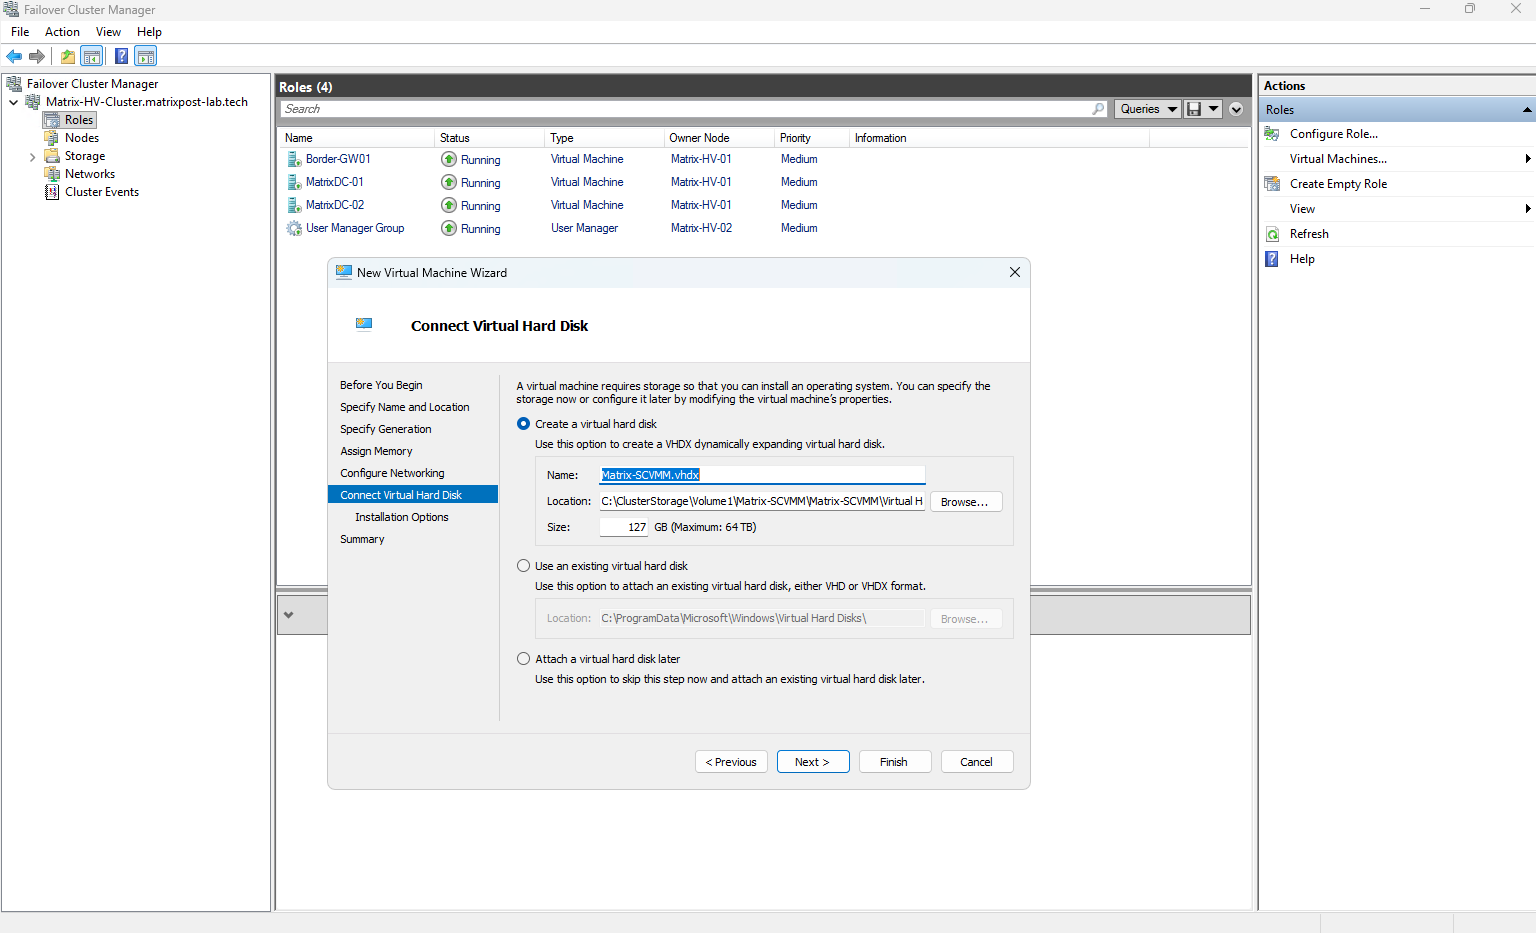Go to Specify Name and Location step
The height and width of the screenshot is (933, 1536).
pos(404,407)
